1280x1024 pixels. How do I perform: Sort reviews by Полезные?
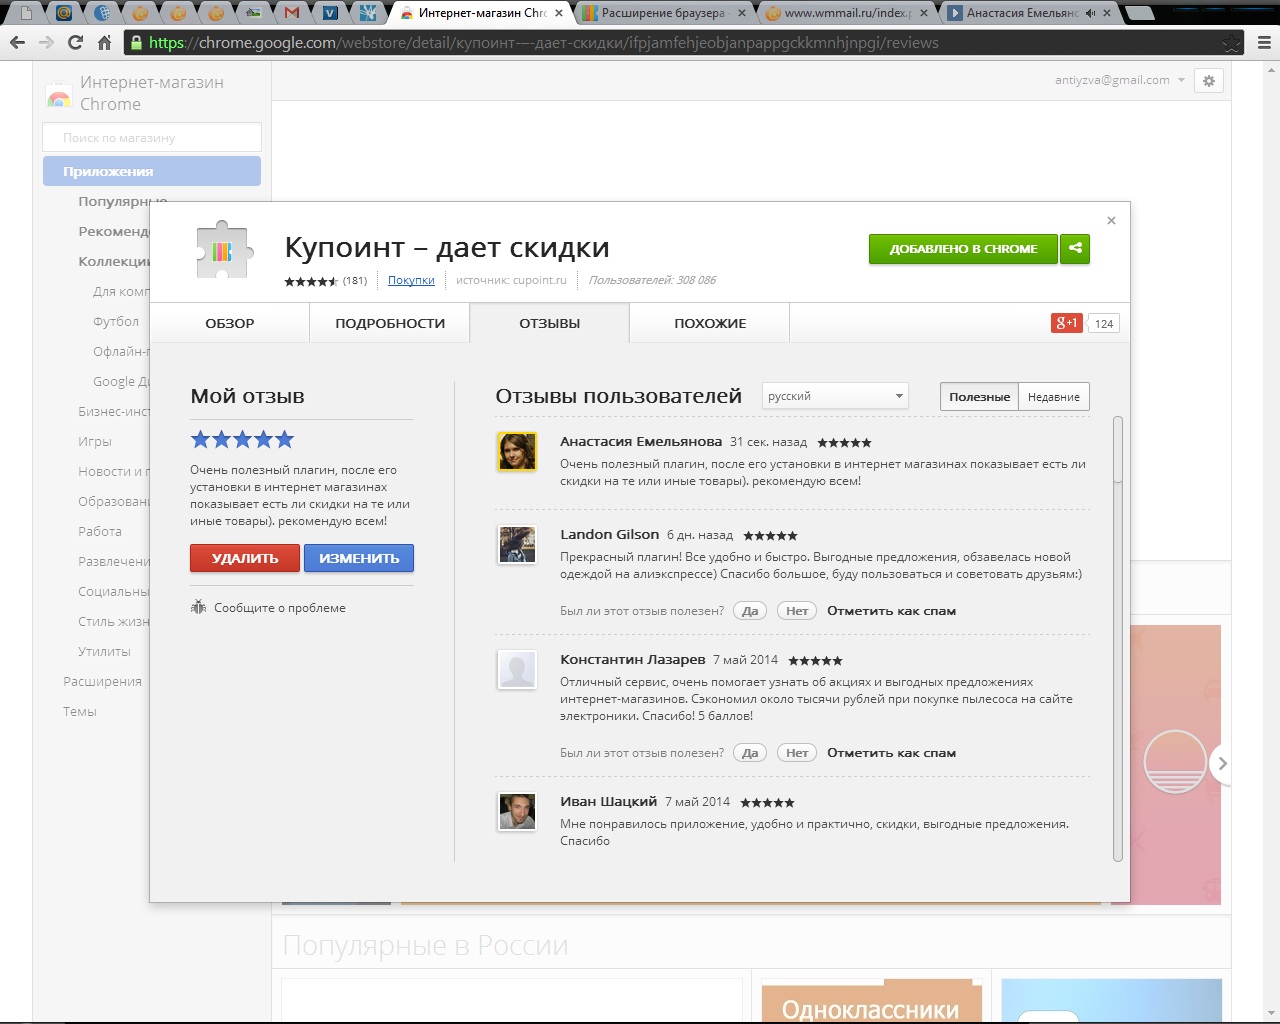[x=979, y=397]
